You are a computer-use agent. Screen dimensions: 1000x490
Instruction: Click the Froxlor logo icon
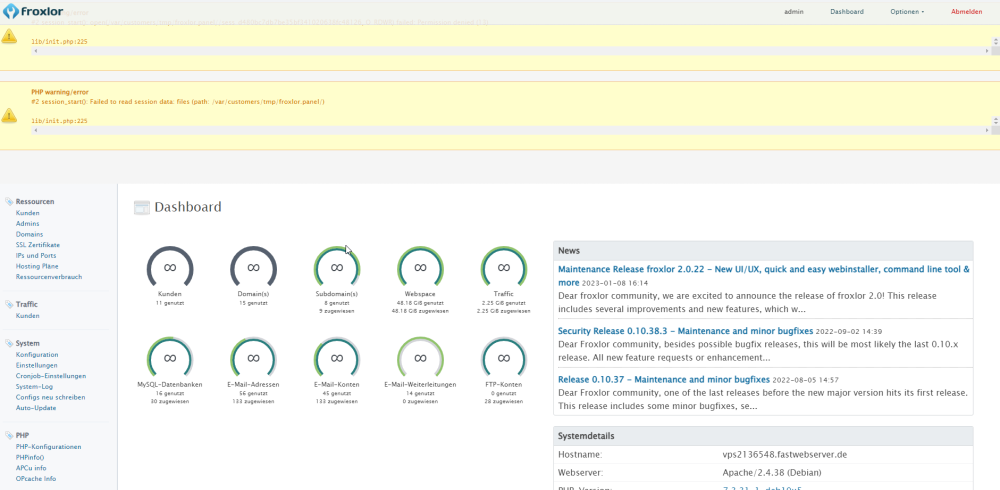11,11
